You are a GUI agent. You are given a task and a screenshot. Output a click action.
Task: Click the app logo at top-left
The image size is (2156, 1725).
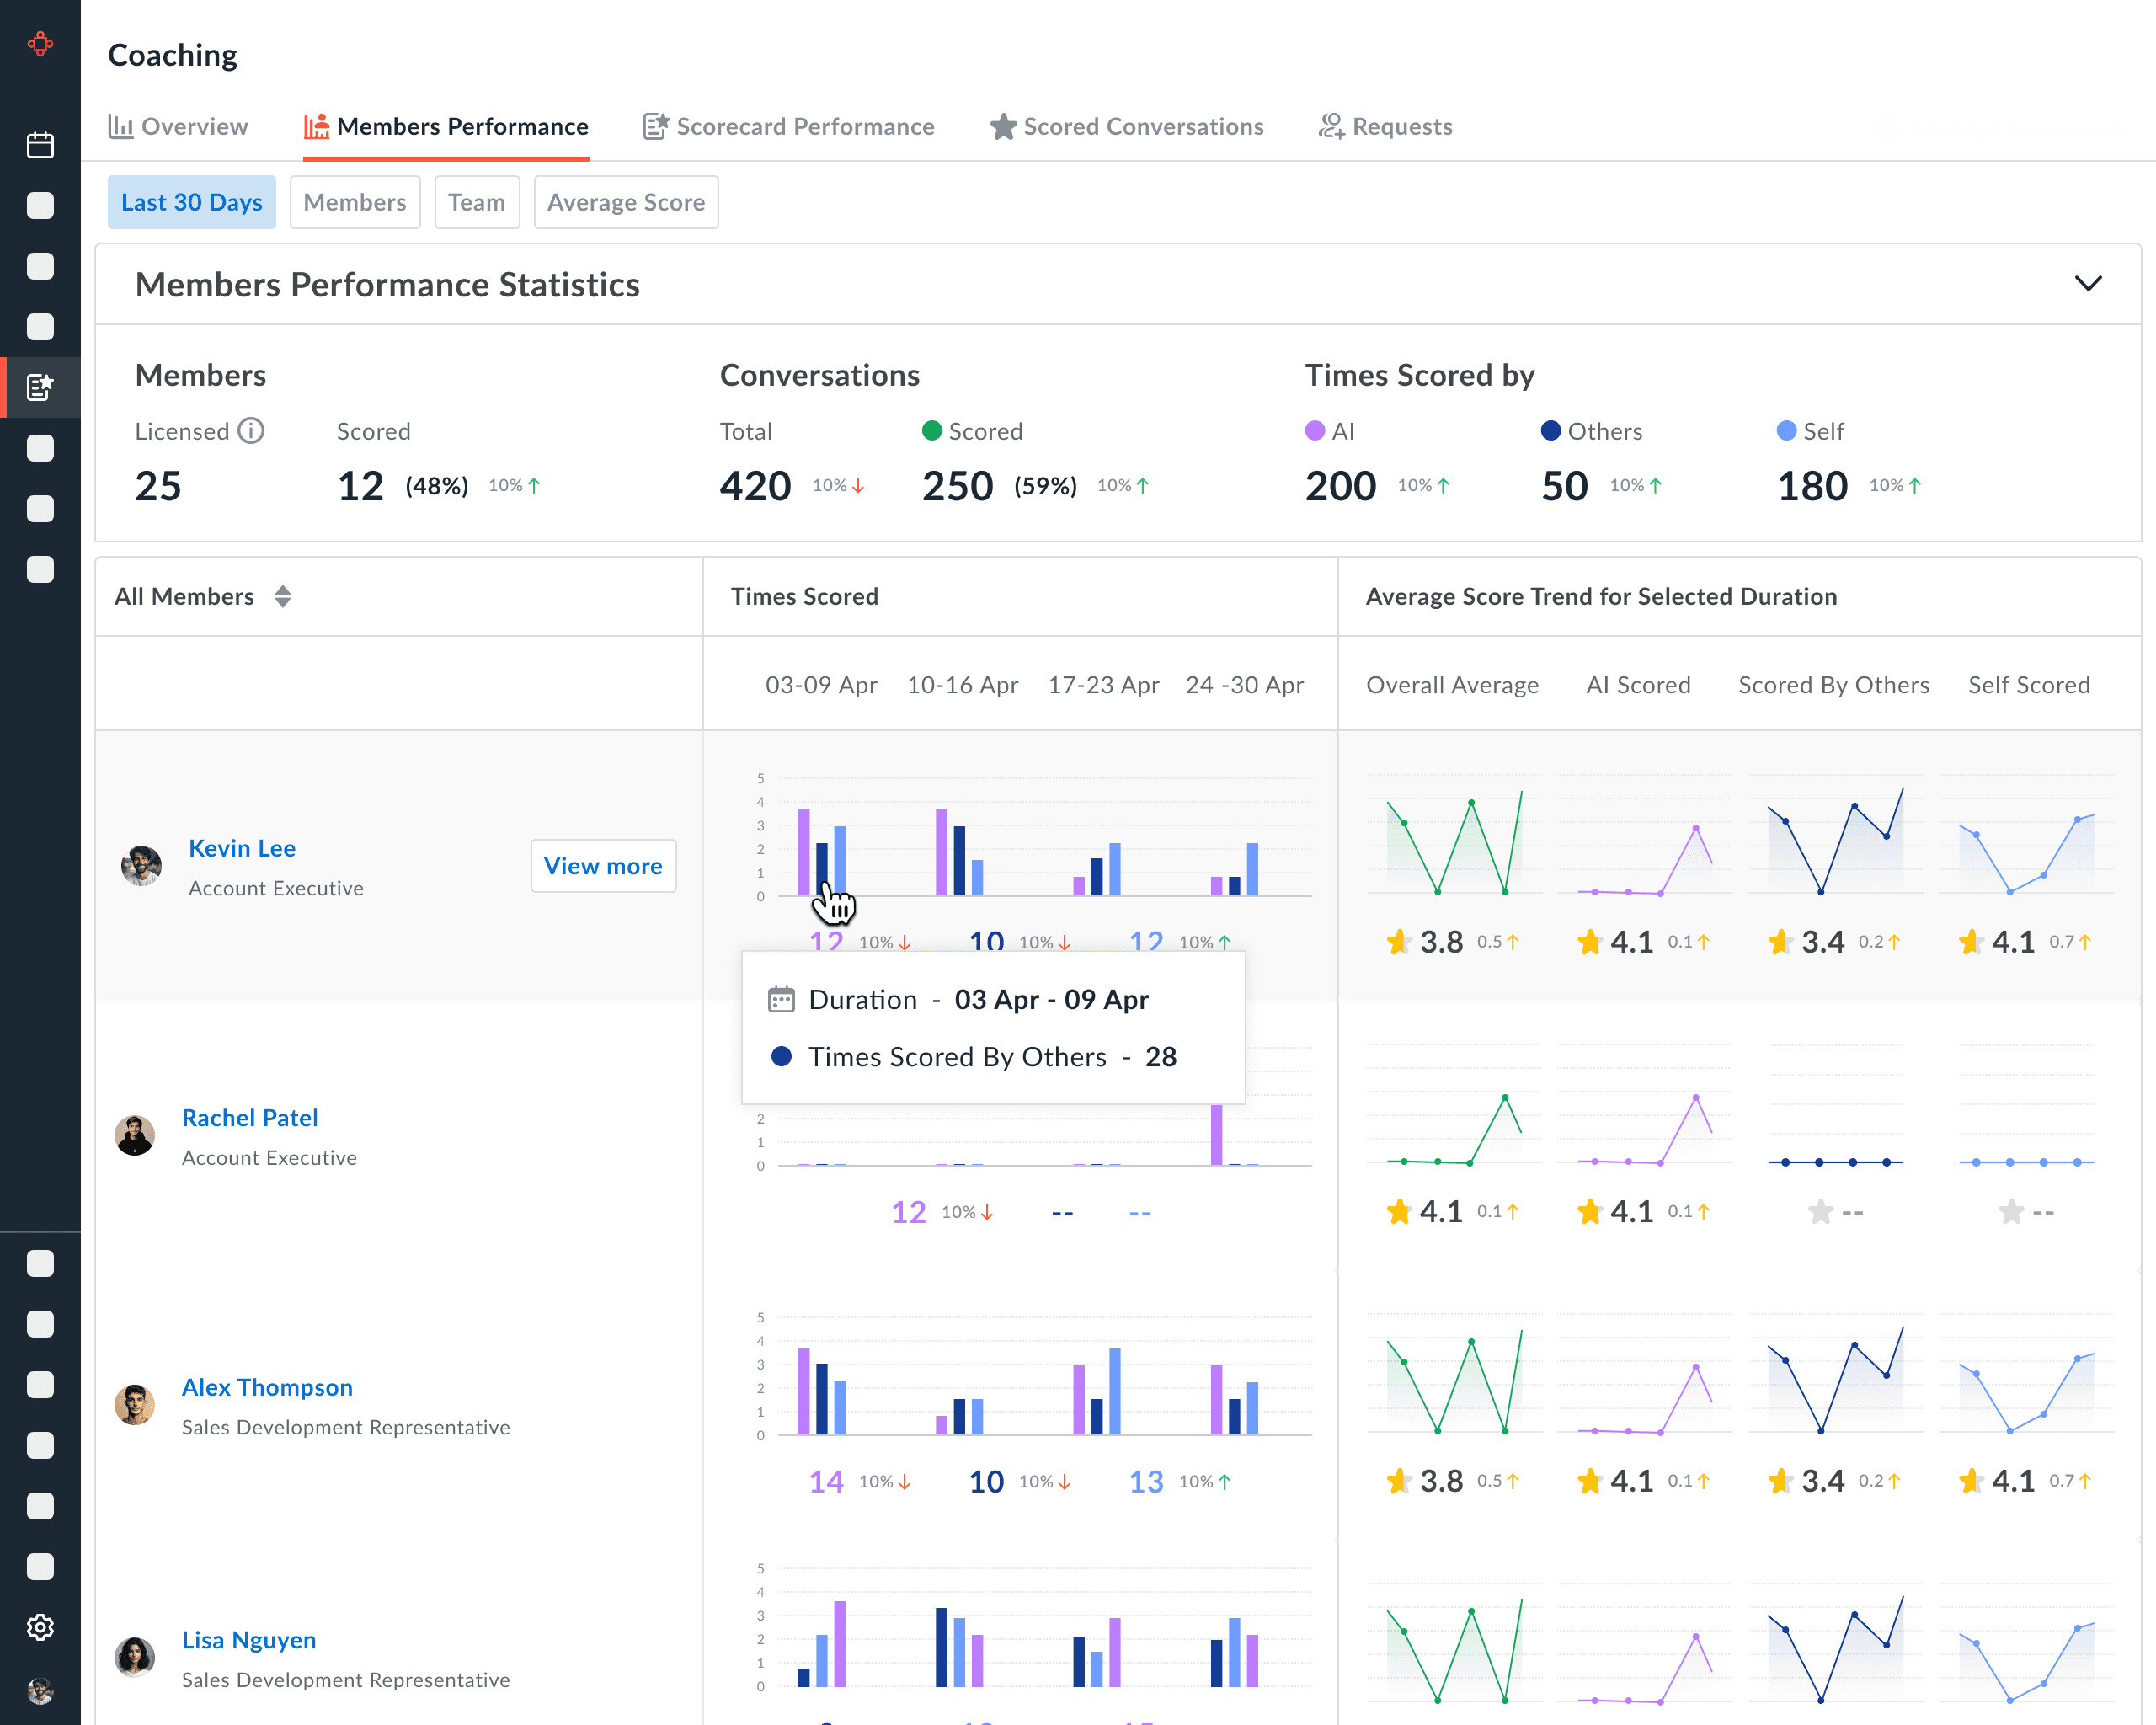click(x=40, y=44)
